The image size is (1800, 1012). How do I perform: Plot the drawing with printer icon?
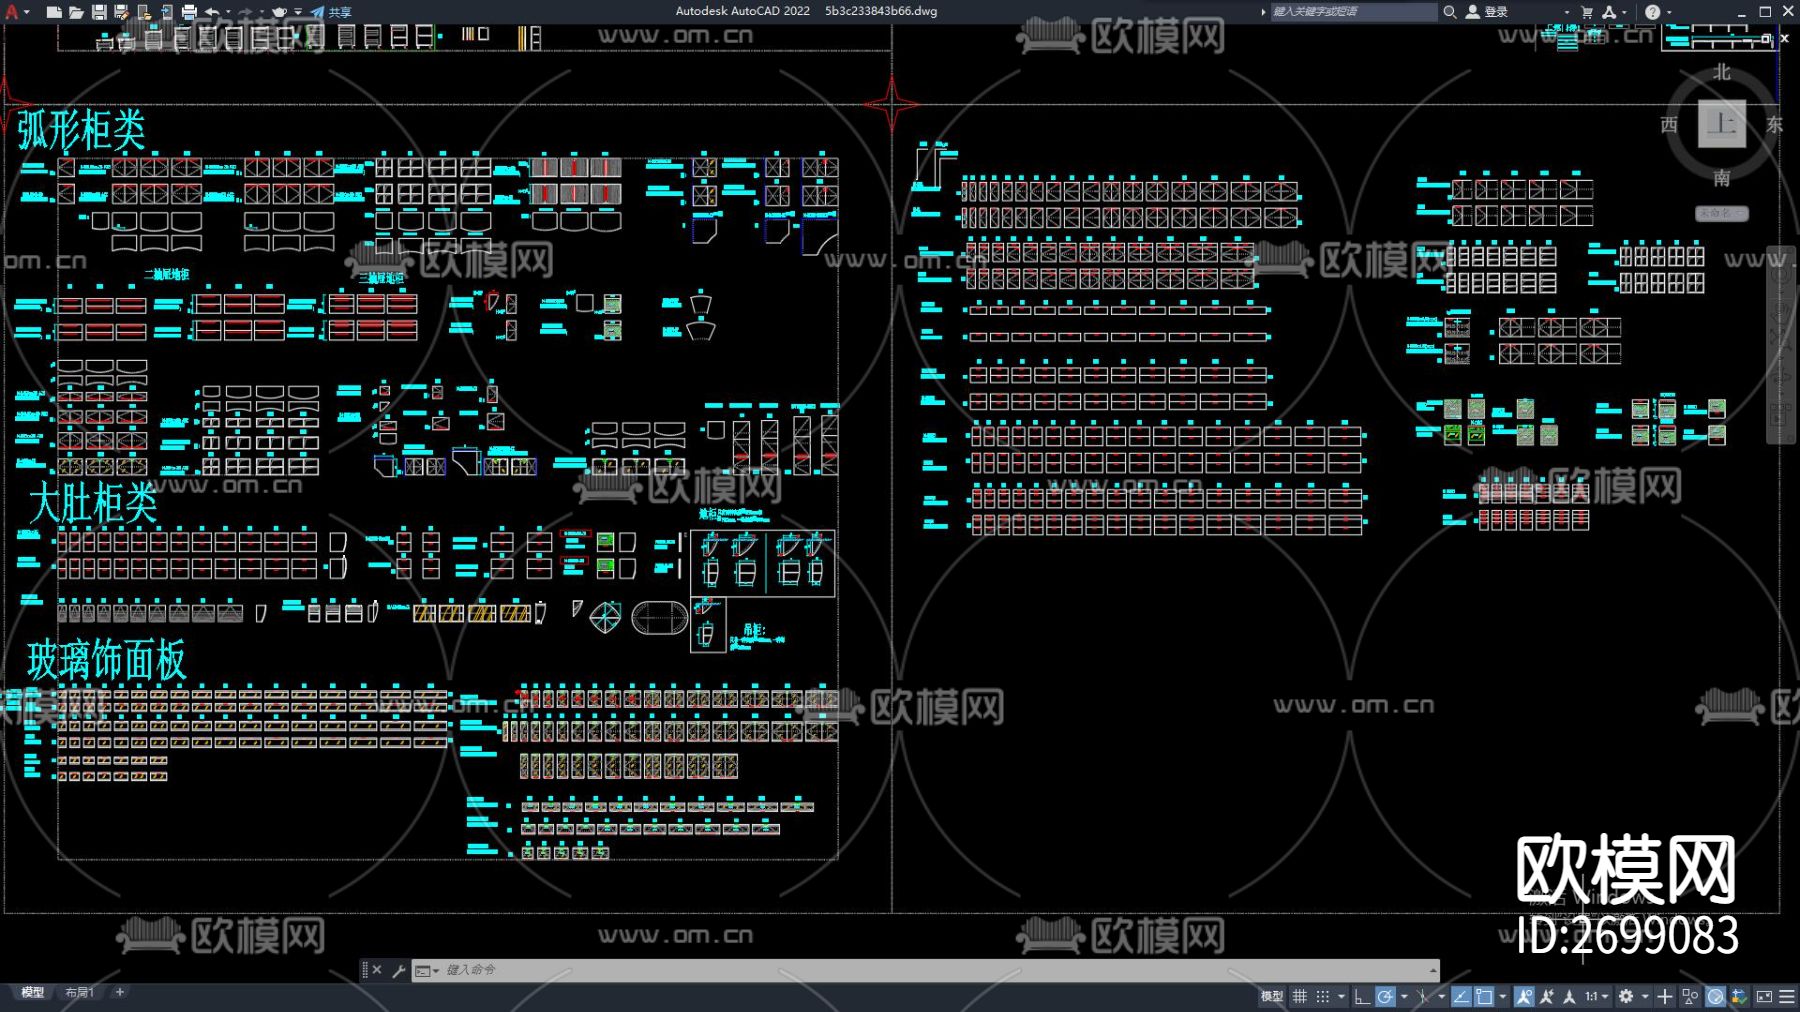coord(189,12)
